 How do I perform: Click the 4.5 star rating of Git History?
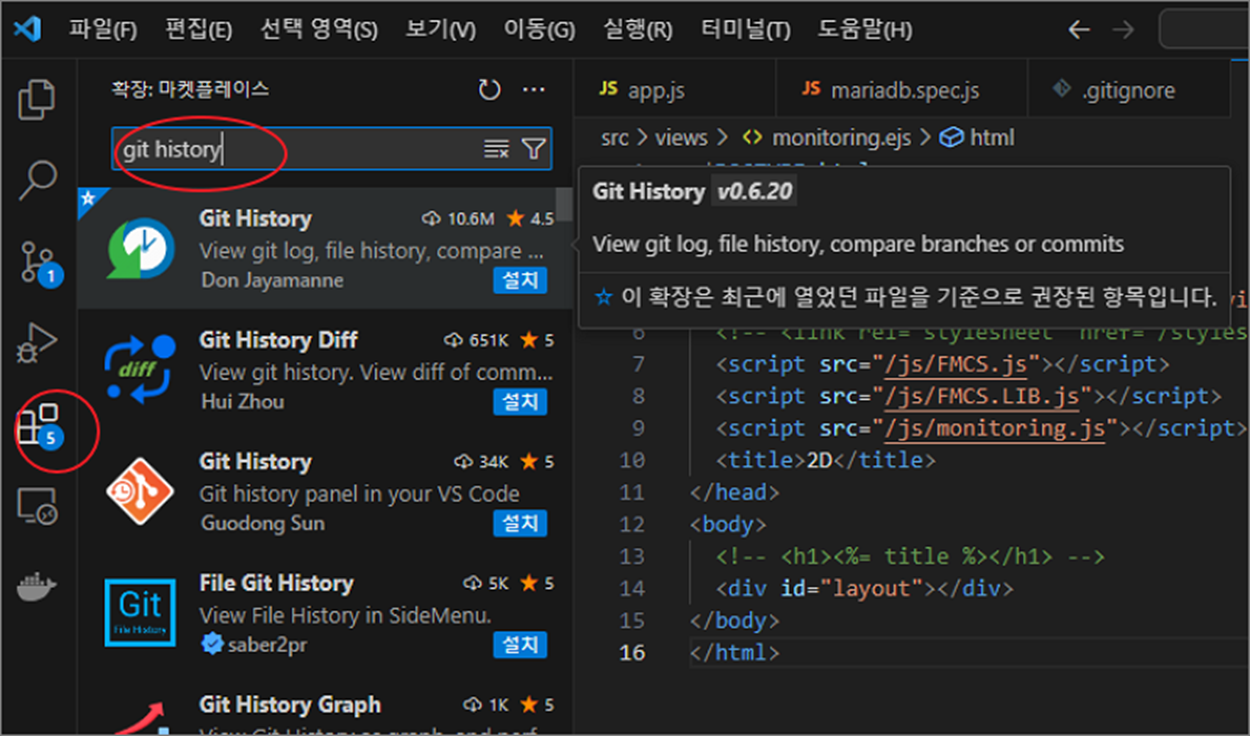click(530, 219)
